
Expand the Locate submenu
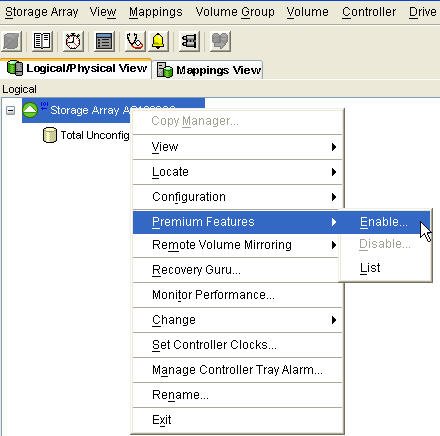tap(238, 172)
